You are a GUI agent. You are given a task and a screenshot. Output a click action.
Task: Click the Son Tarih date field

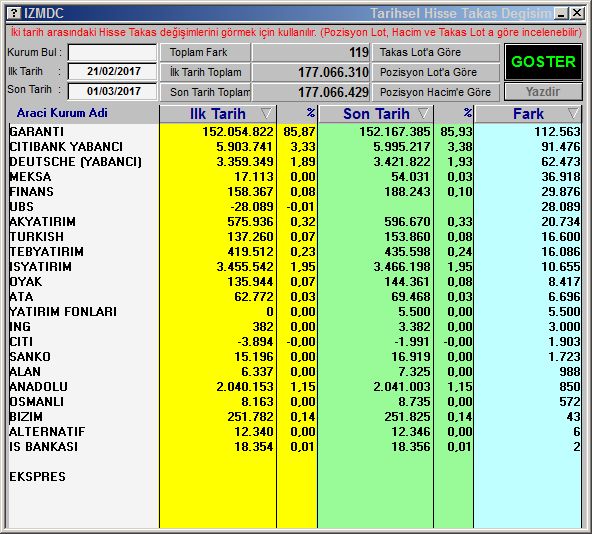tap(112, 91)
